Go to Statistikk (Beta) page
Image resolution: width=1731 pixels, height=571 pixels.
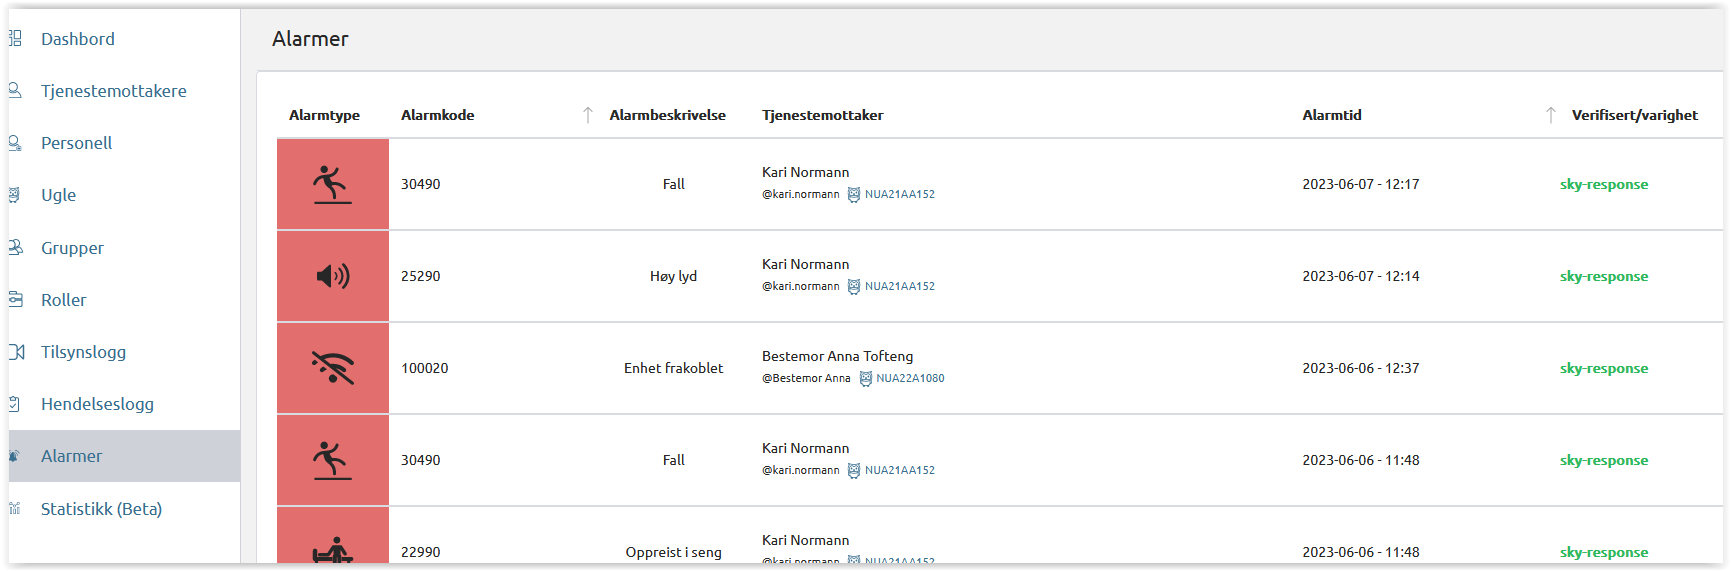pyautogui.click(x=101, y=509)
